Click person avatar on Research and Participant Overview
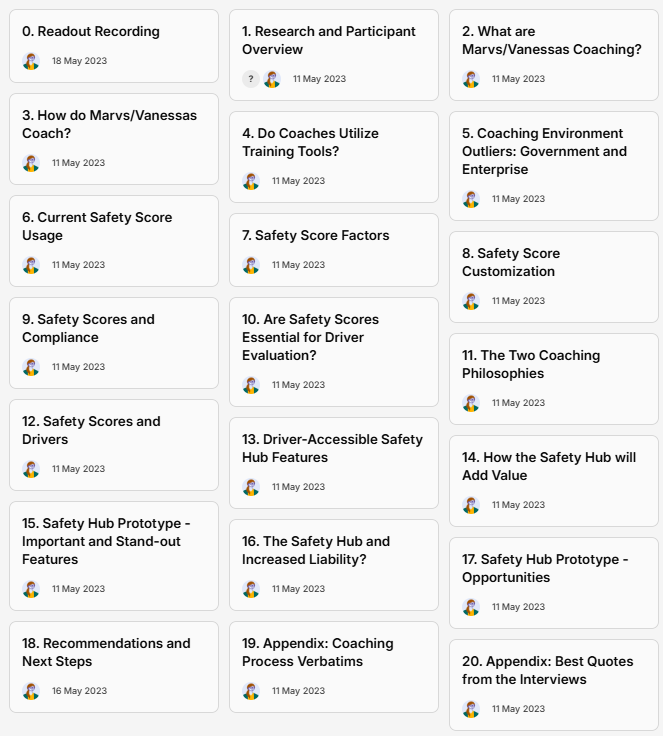Image resolution: width=663 pixels, height=736 pixels. 272,79
